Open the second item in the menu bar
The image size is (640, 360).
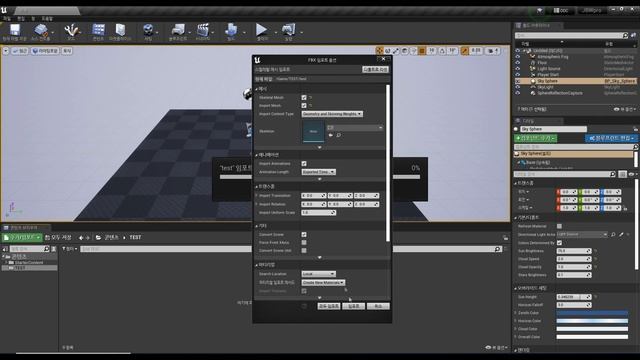(x=21, y=19)
